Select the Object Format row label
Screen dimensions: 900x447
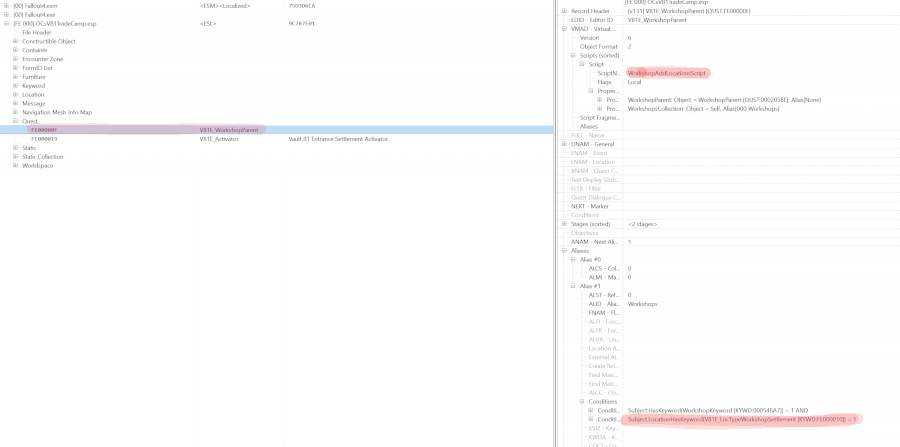pos(599,46)
